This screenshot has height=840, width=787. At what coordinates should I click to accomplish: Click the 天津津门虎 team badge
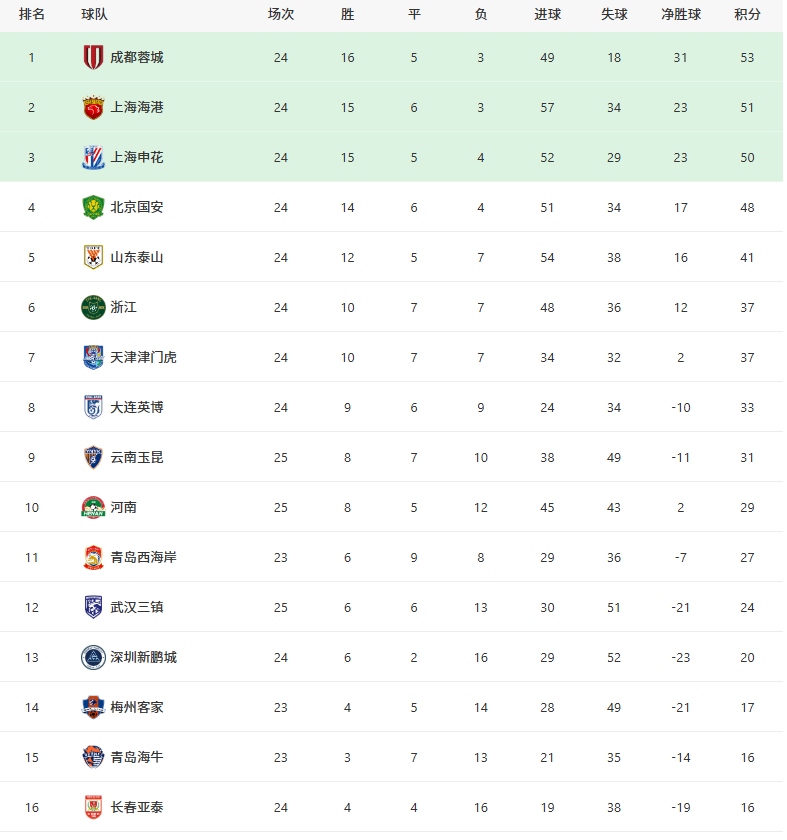(x=93, y=357)
